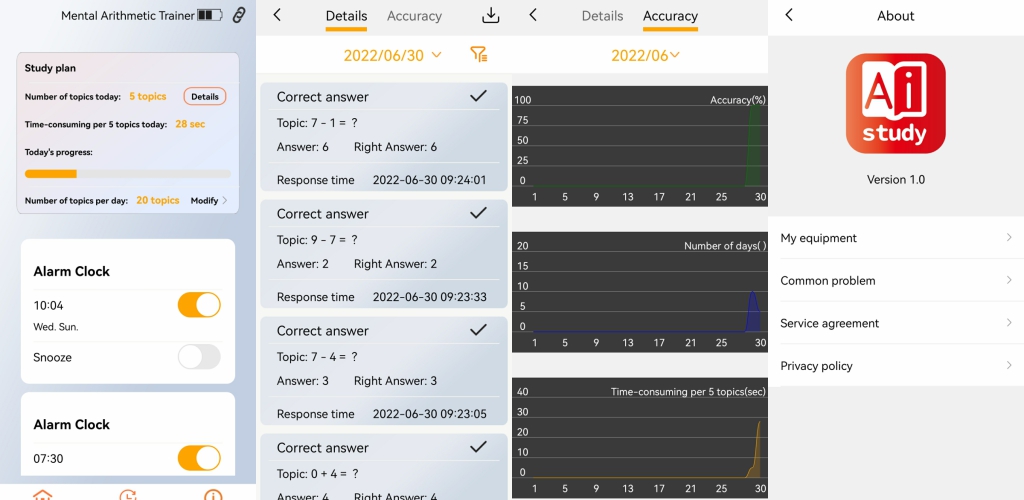Tap today's progress bar
Image resolution: width=1024 pixels, height=500 pixels.
[x=127, y=174]
